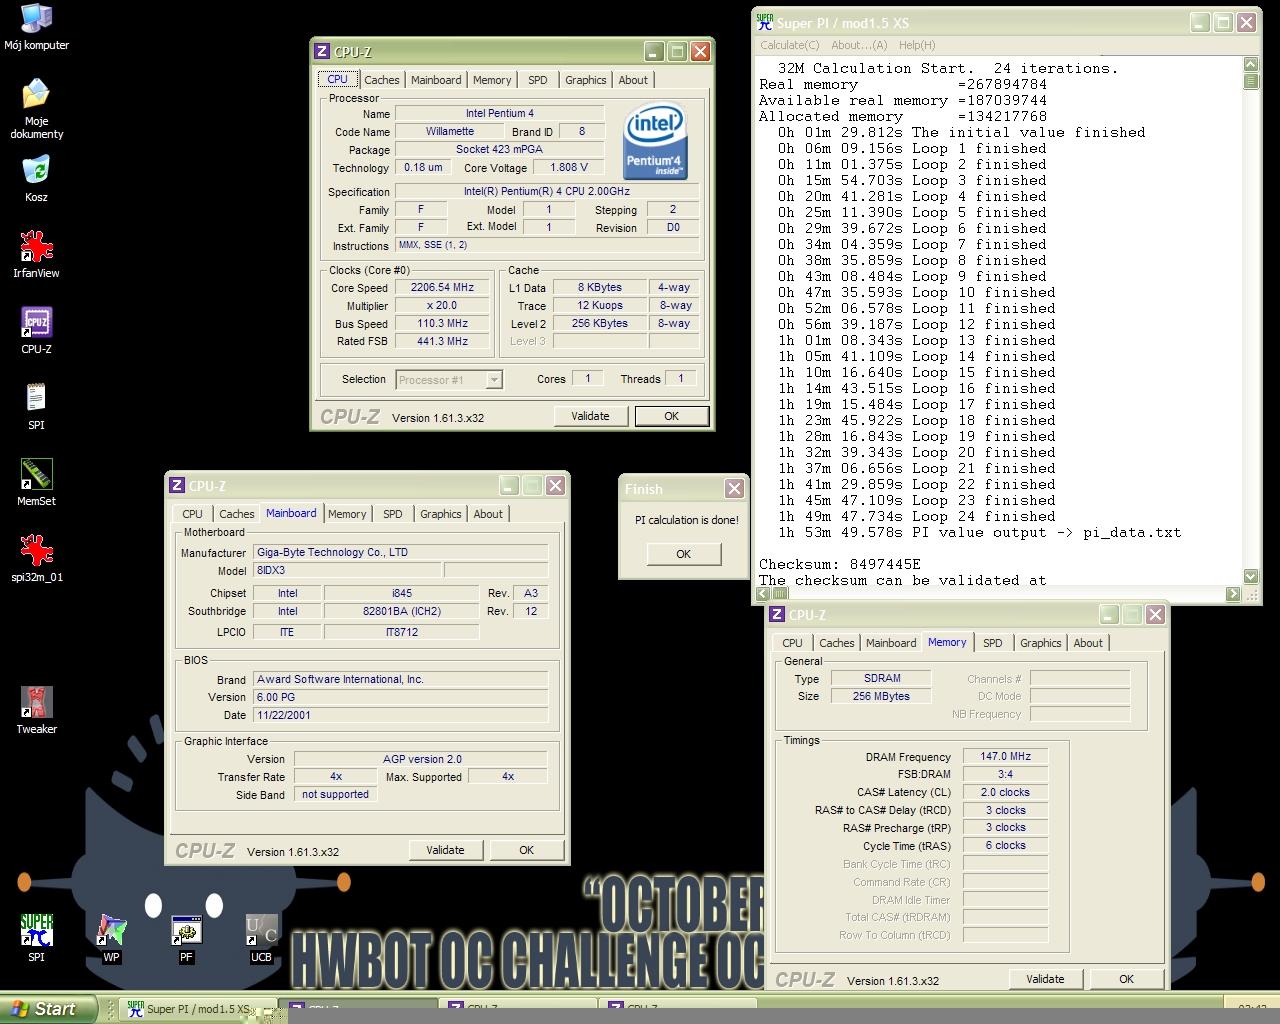Screen dimensions: 1280x1024
Task: Click the Multiplier x 20.0 value
Action: click(442, 306)
